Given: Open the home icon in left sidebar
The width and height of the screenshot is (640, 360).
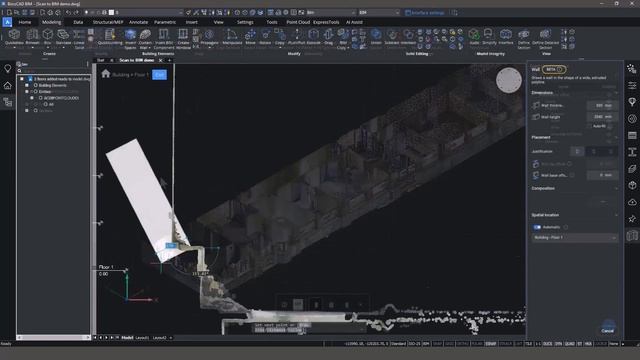Looking at the screenshot, I should [8, 86].
